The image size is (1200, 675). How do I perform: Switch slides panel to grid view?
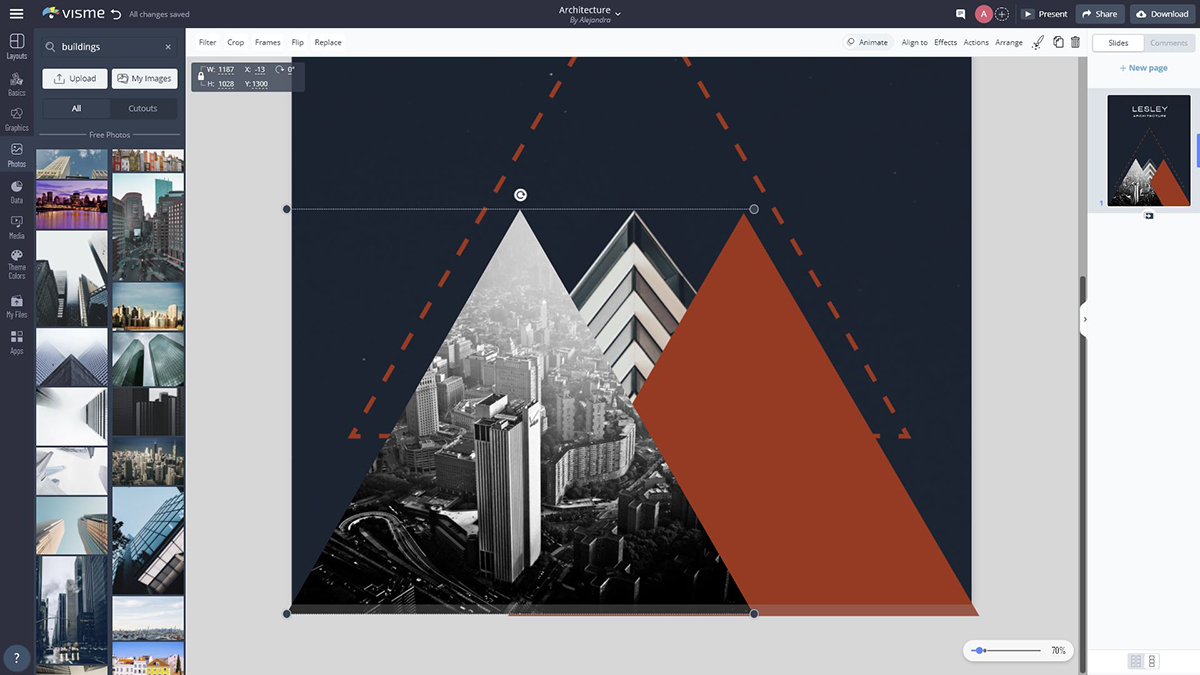(1136, 661)
